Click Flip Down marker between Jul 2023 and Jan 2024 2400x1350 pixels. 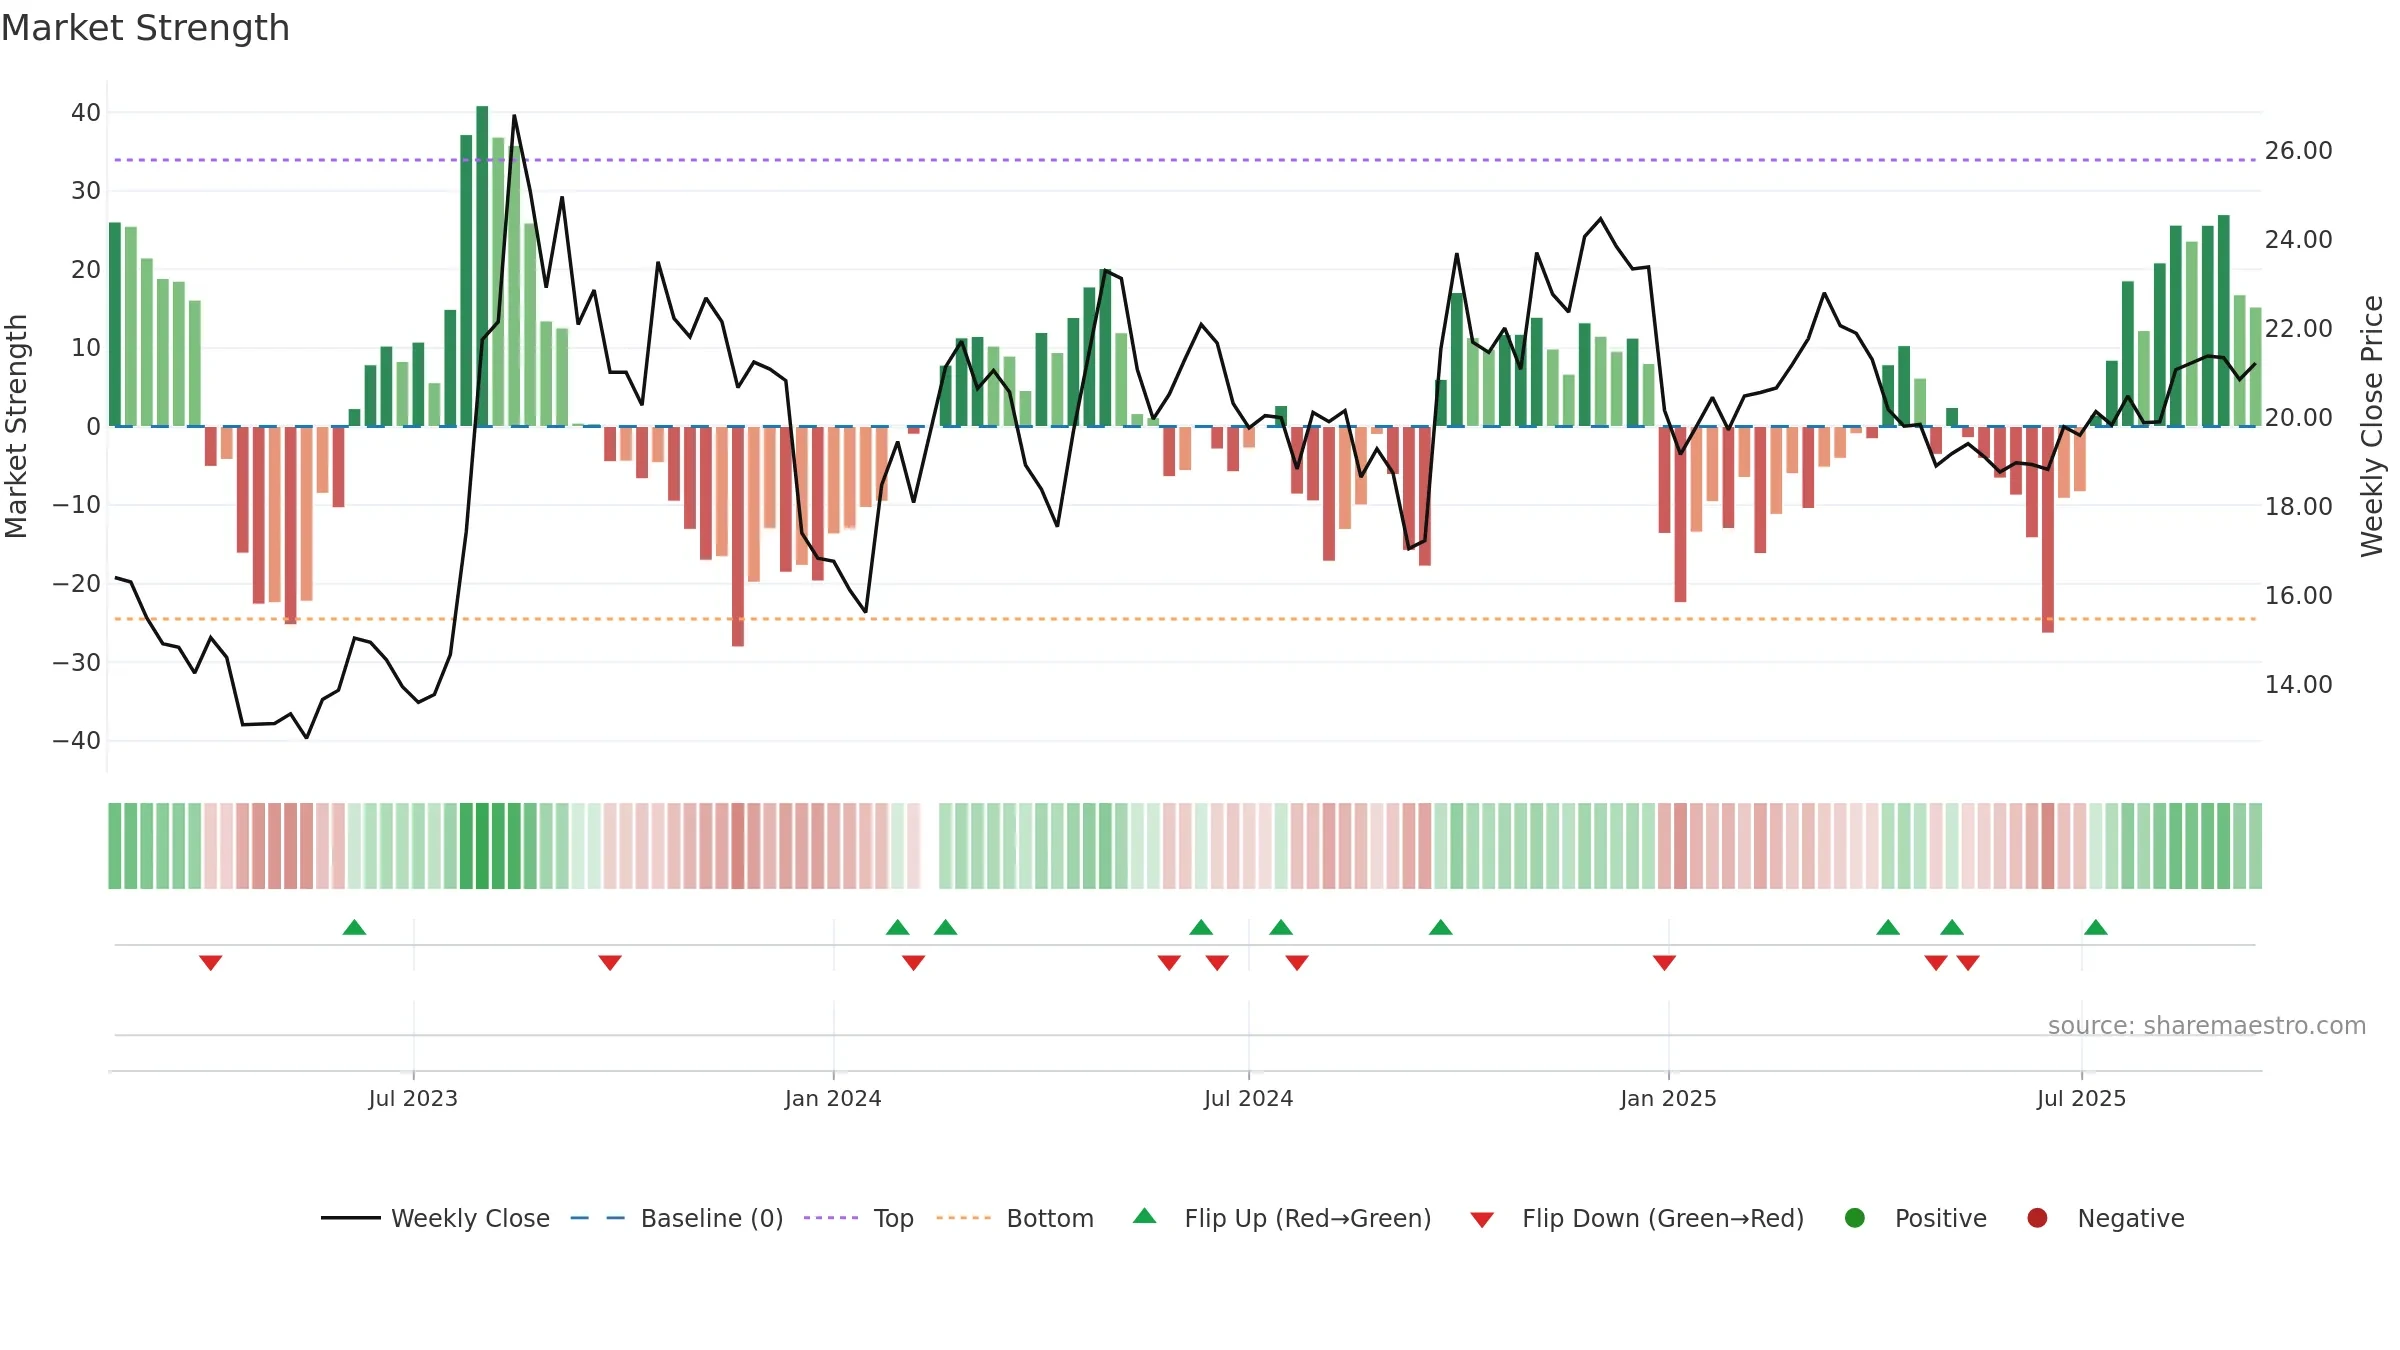[610, 962]
